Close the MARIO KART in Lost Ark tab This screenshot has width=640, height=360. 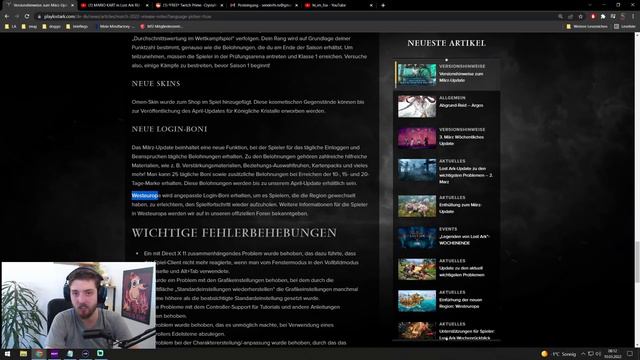tap(147, 5)
